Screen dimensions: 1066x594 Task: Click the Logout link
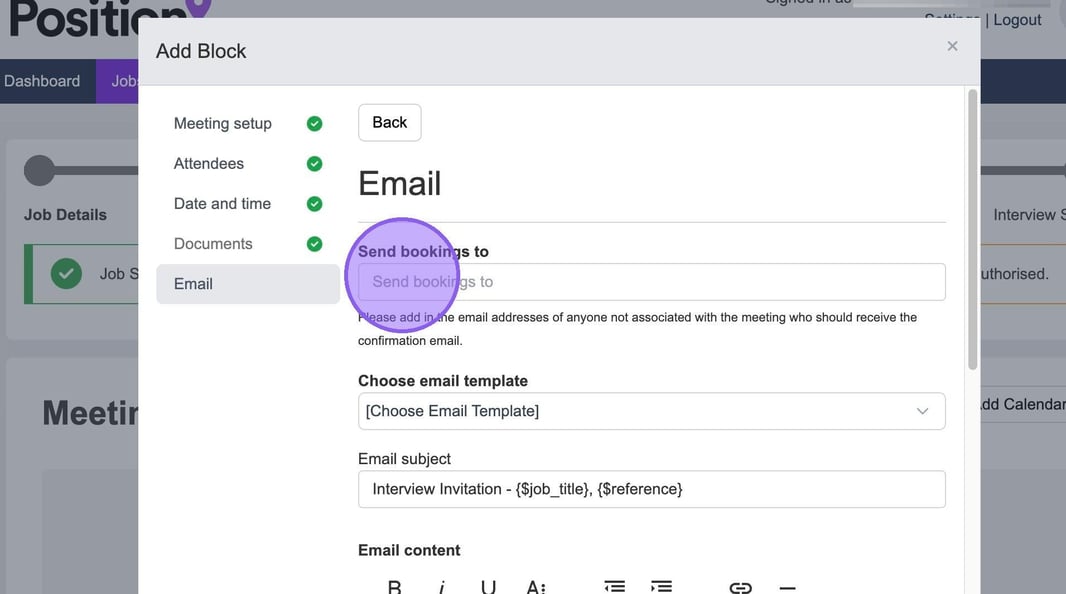[x=1017, y=20]
